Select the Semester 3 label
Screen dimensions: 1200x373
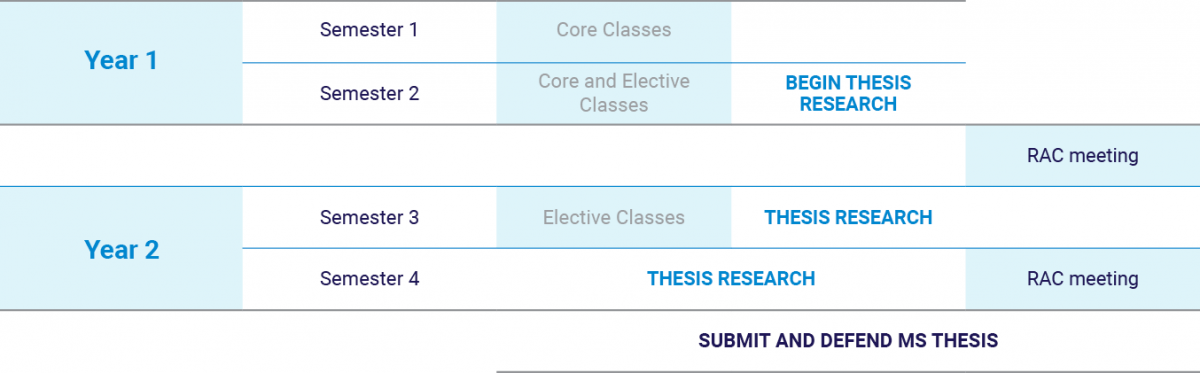[369, 217]
